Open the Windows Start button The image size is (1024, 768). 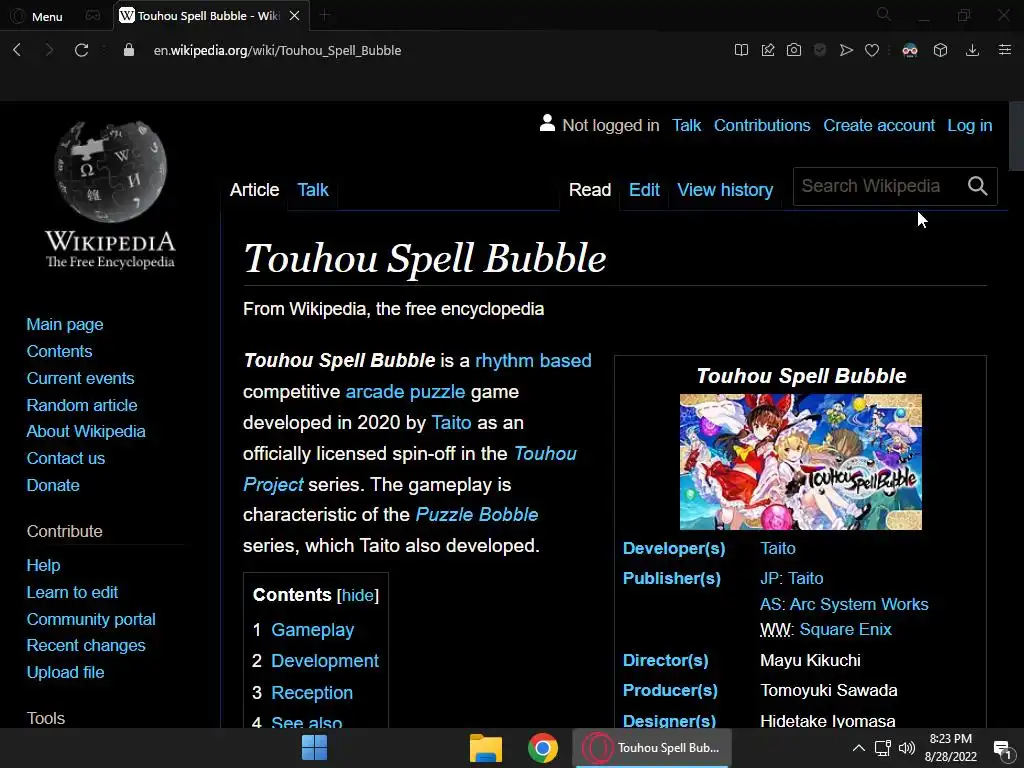click(314, 748)
